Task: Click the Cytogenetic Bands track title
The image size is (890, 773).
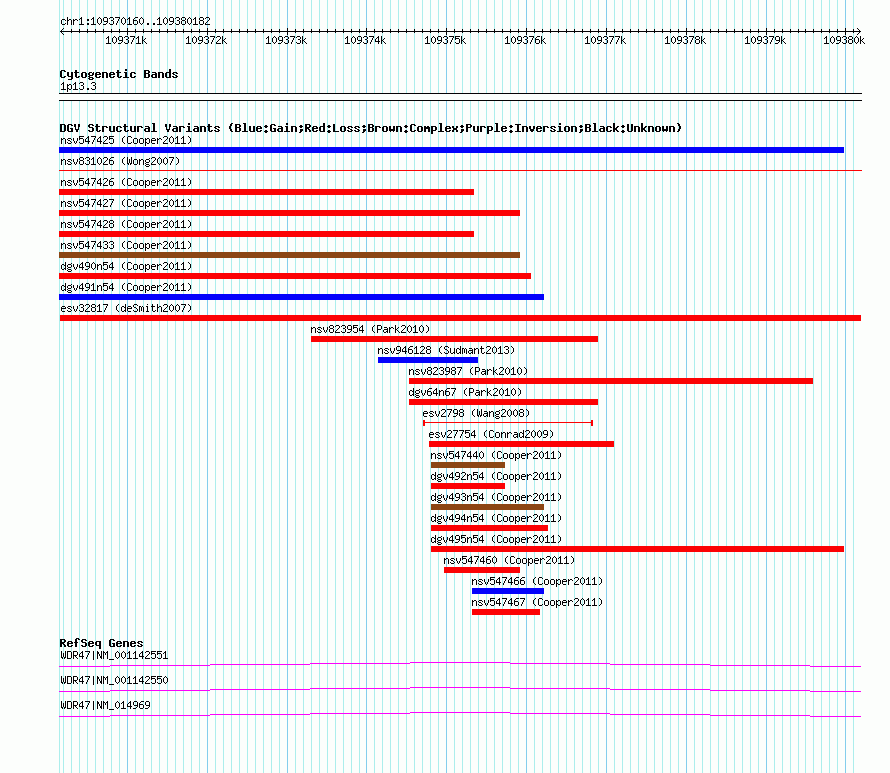Action: 119,74
